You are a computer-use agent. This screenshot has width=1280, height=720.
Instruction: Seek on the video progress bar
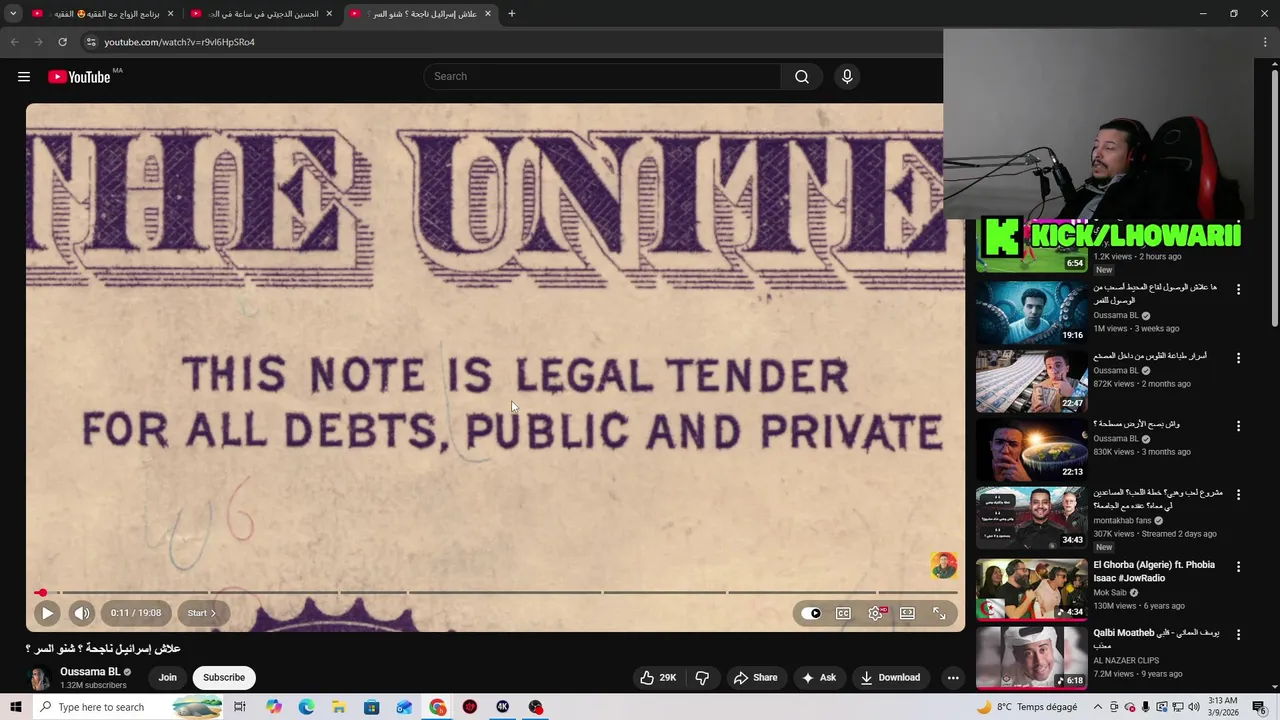click(x=496, y=593)
